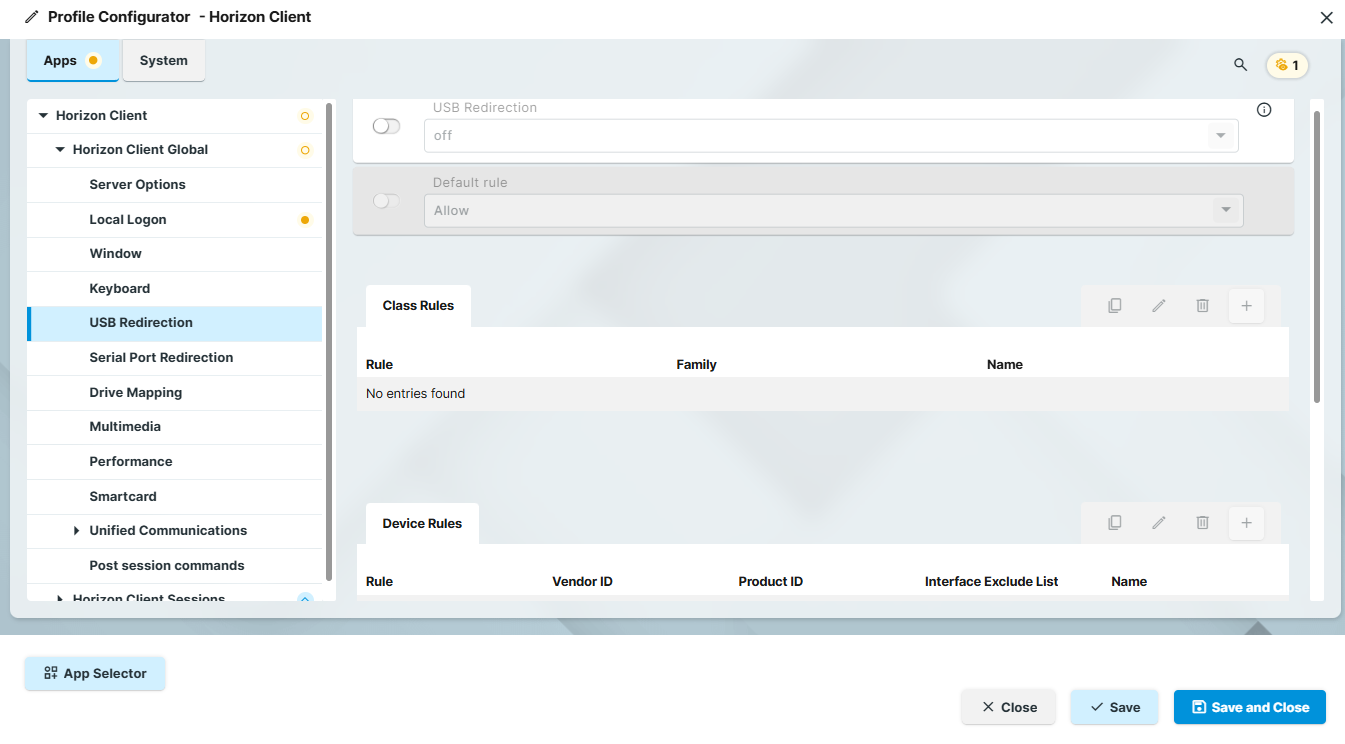Switch to the Device Rules tab
Image resolution: width=1345 pixels, height=744 pixels.
421,522
